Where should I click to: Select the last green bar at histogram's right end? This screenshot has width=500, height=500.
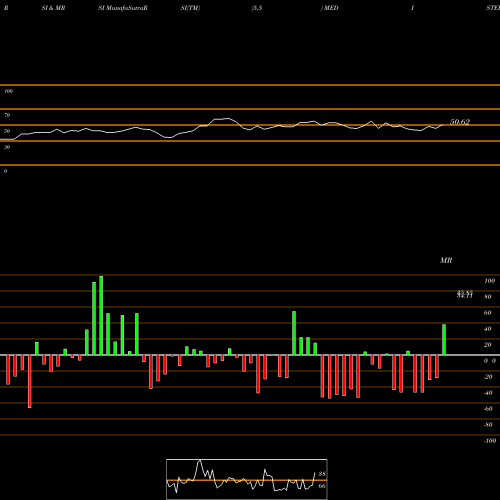(444, 340)
